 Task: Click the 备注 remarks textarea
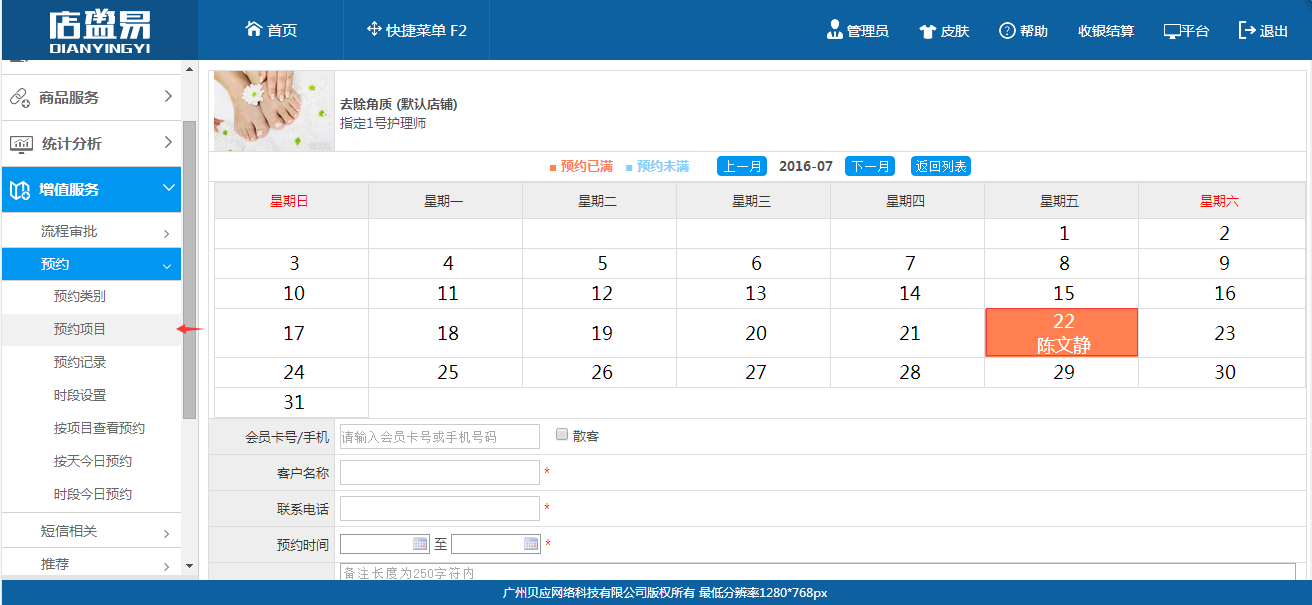(818, 571)
